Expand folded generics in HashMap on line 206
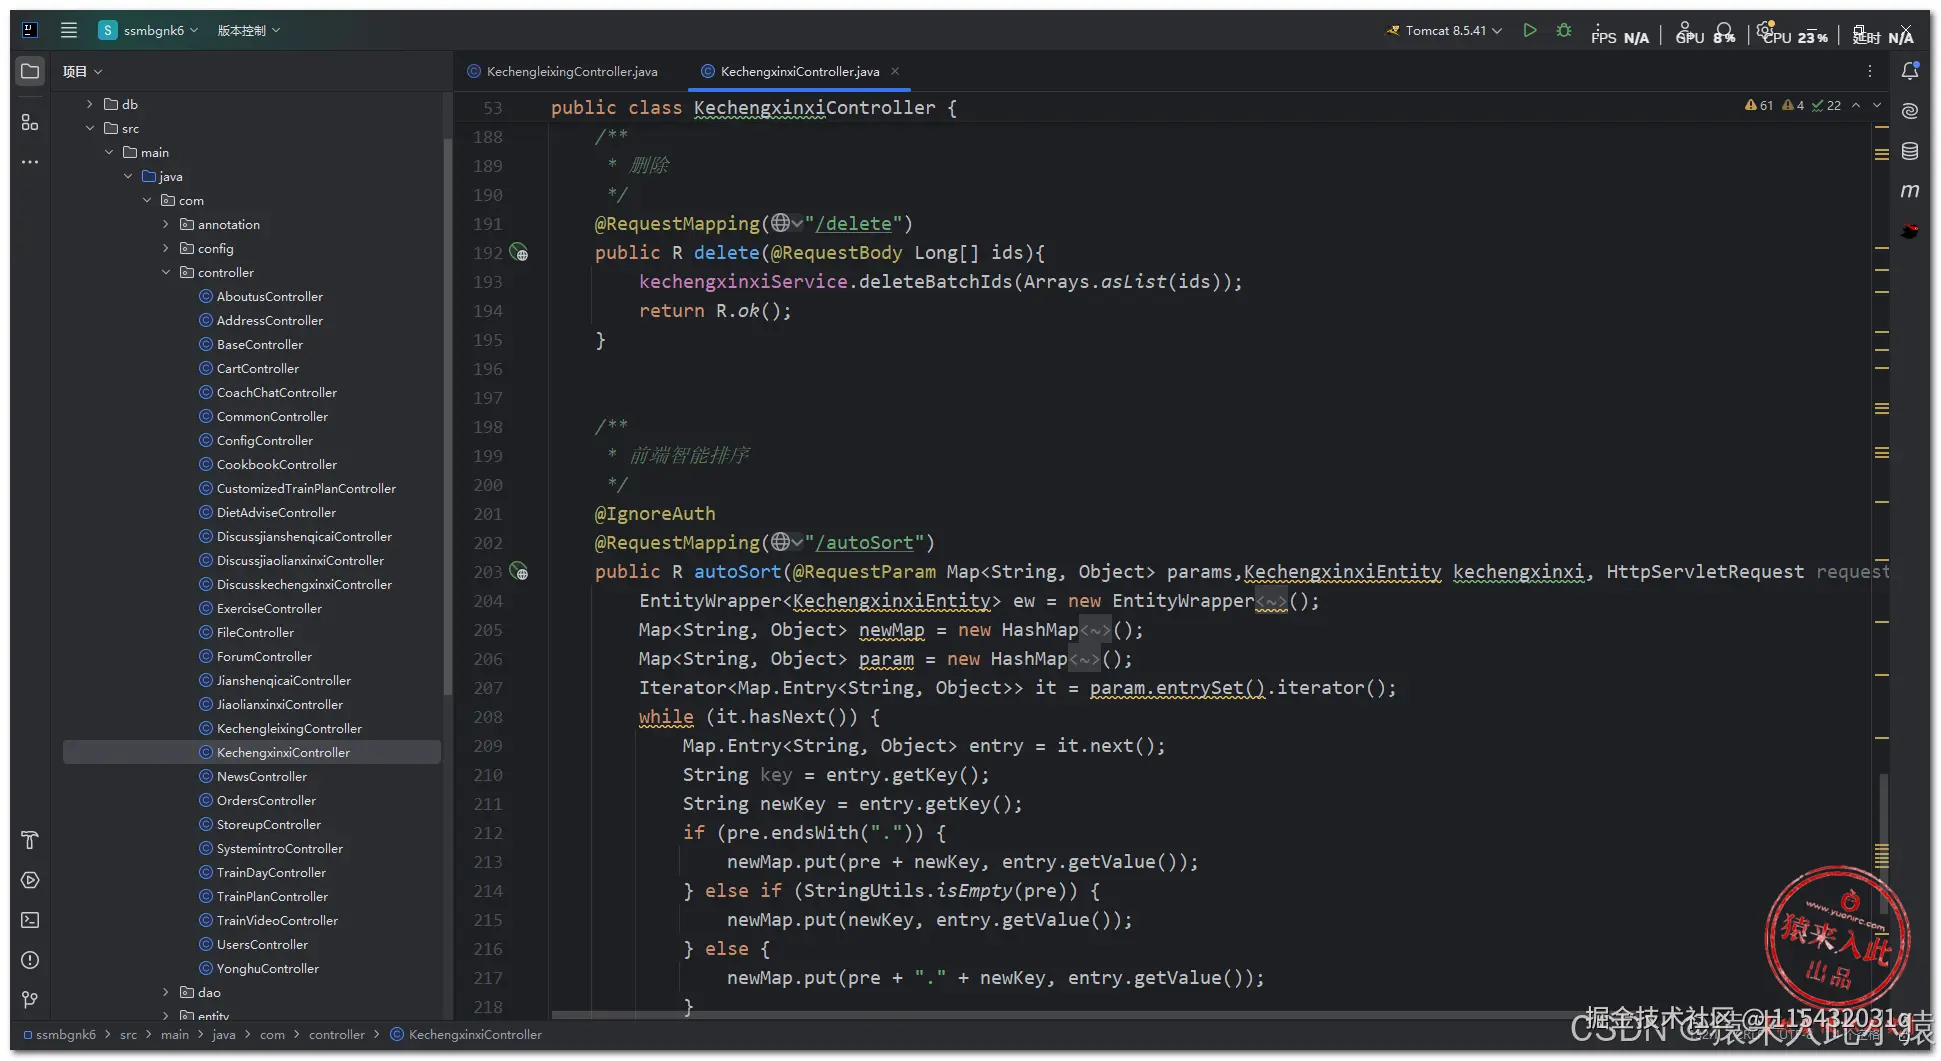The height and width of the screenshot is (1061, 1941). click(1084, 658)
